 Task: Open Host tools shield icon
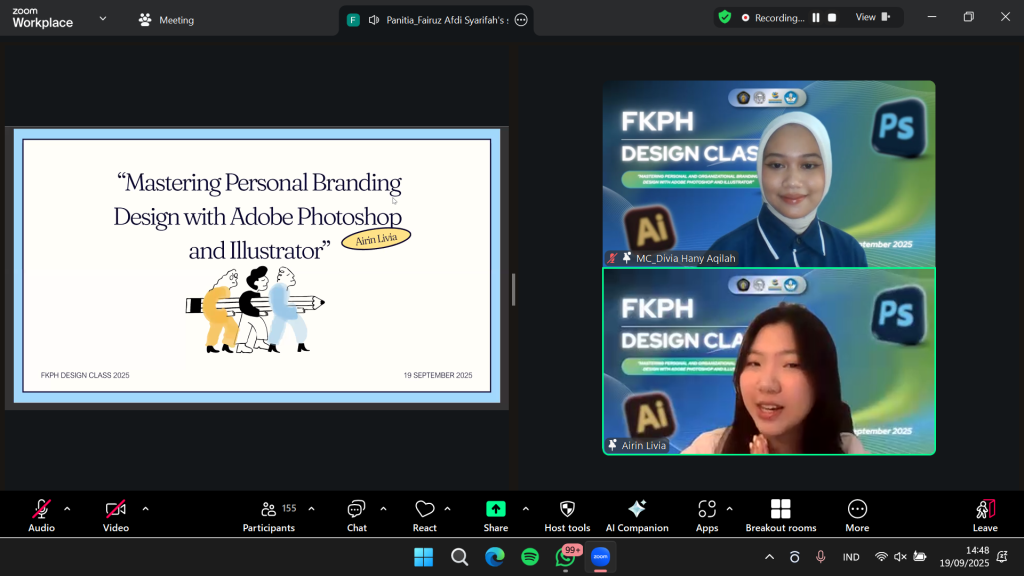click(567, 515)
